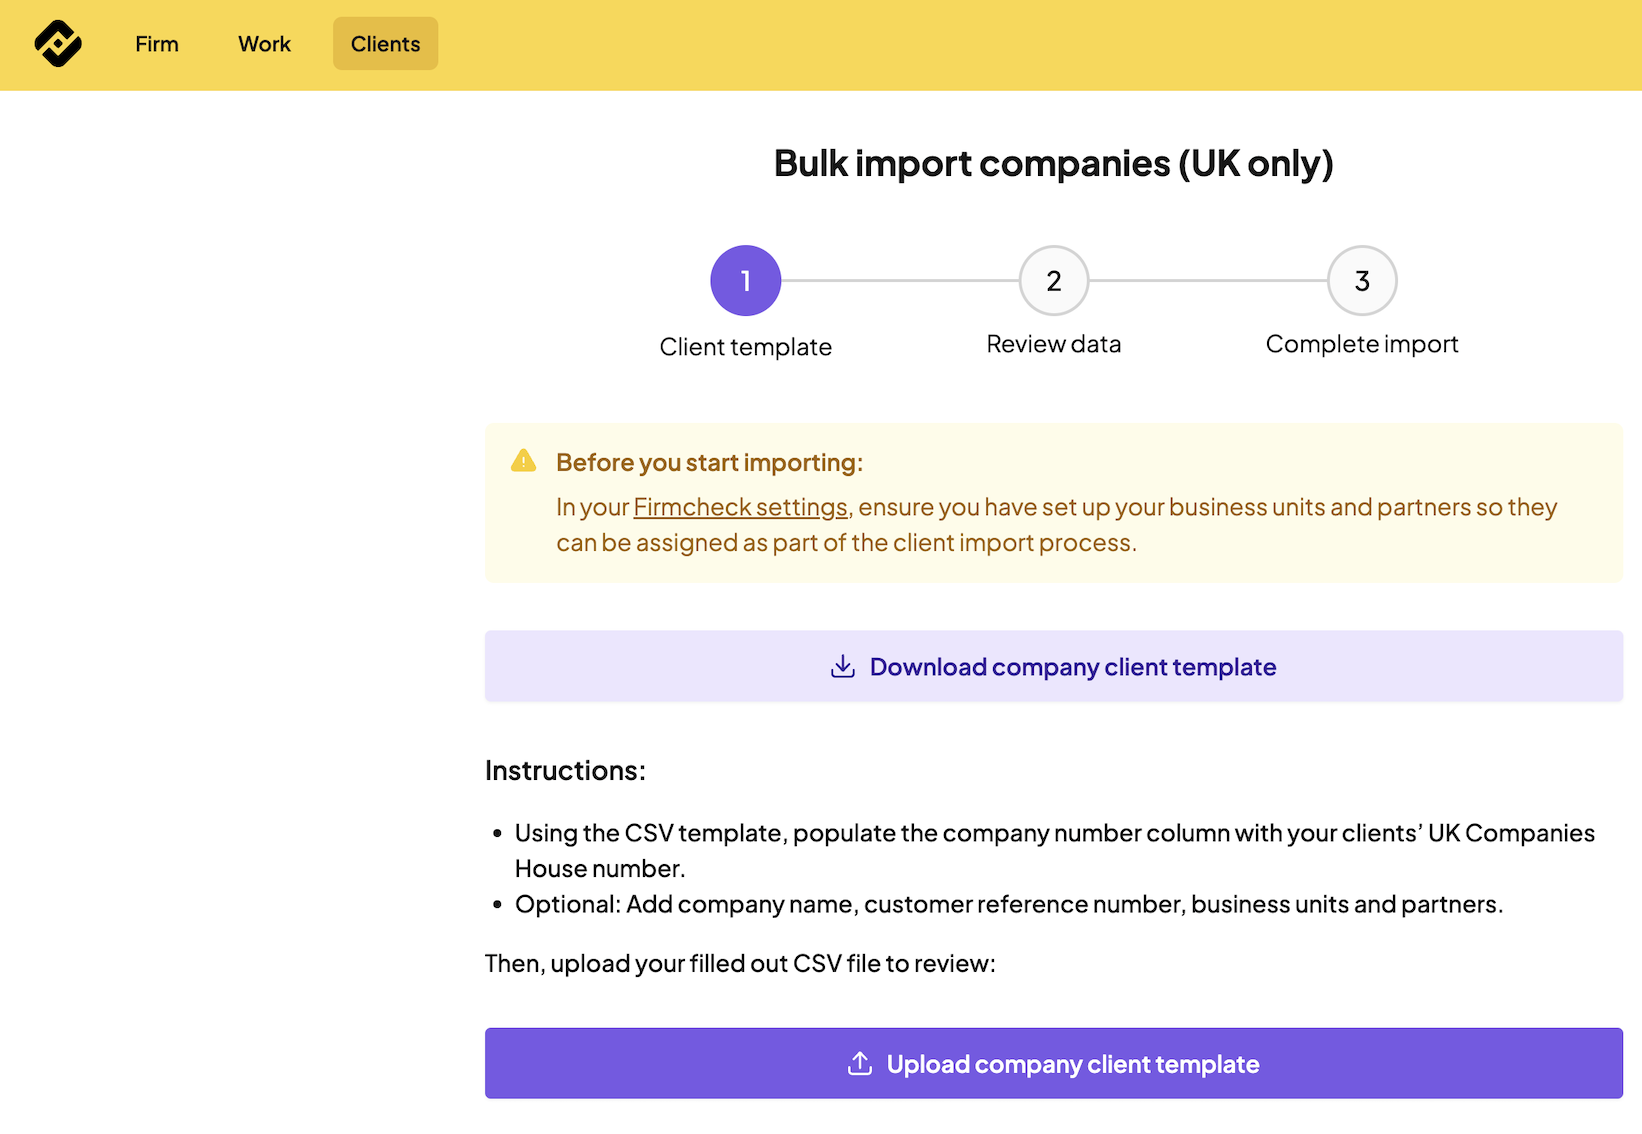Click the "Bulk import companies (UK only)" heading
The height and width of the screenshot is (1134, 1642).
(1053, 163)
